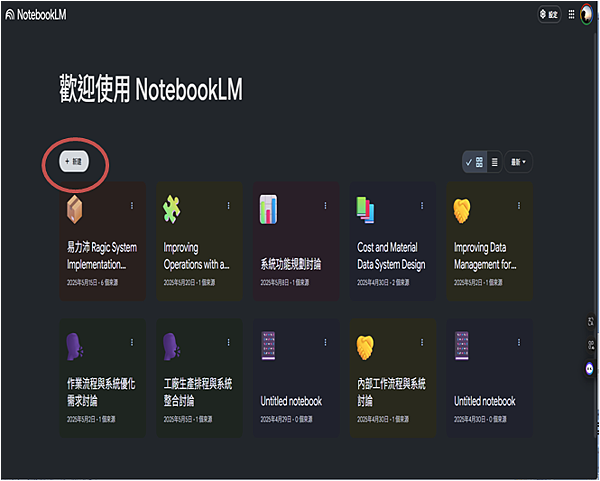Click the date text 2025年4月30日 · 2 個來源
The width and height of the screenshot is (600, 481).
click(x=383, y=282)
